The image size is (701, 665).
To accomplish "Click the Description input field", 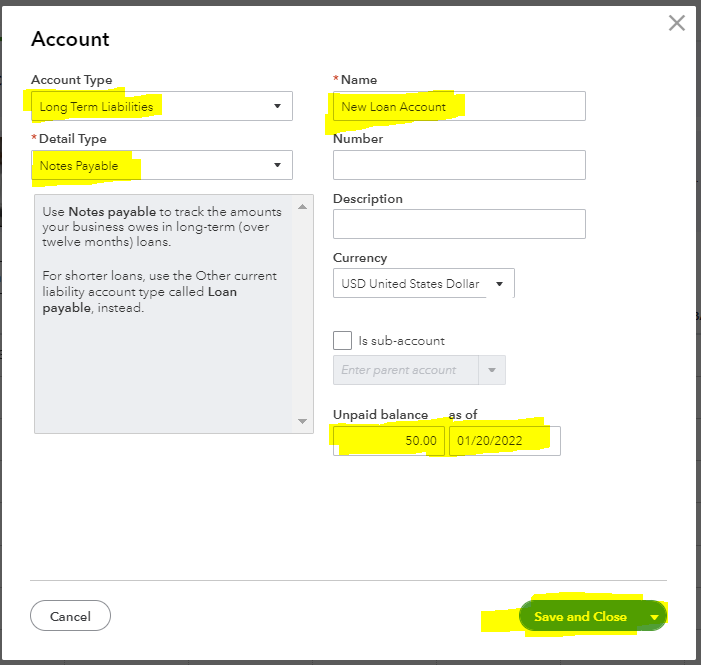I will [x=458, y=224].
